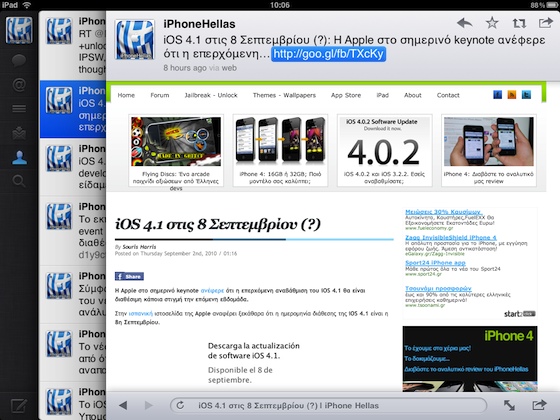Open the share action icon in tweet header

tap(545, 23)
